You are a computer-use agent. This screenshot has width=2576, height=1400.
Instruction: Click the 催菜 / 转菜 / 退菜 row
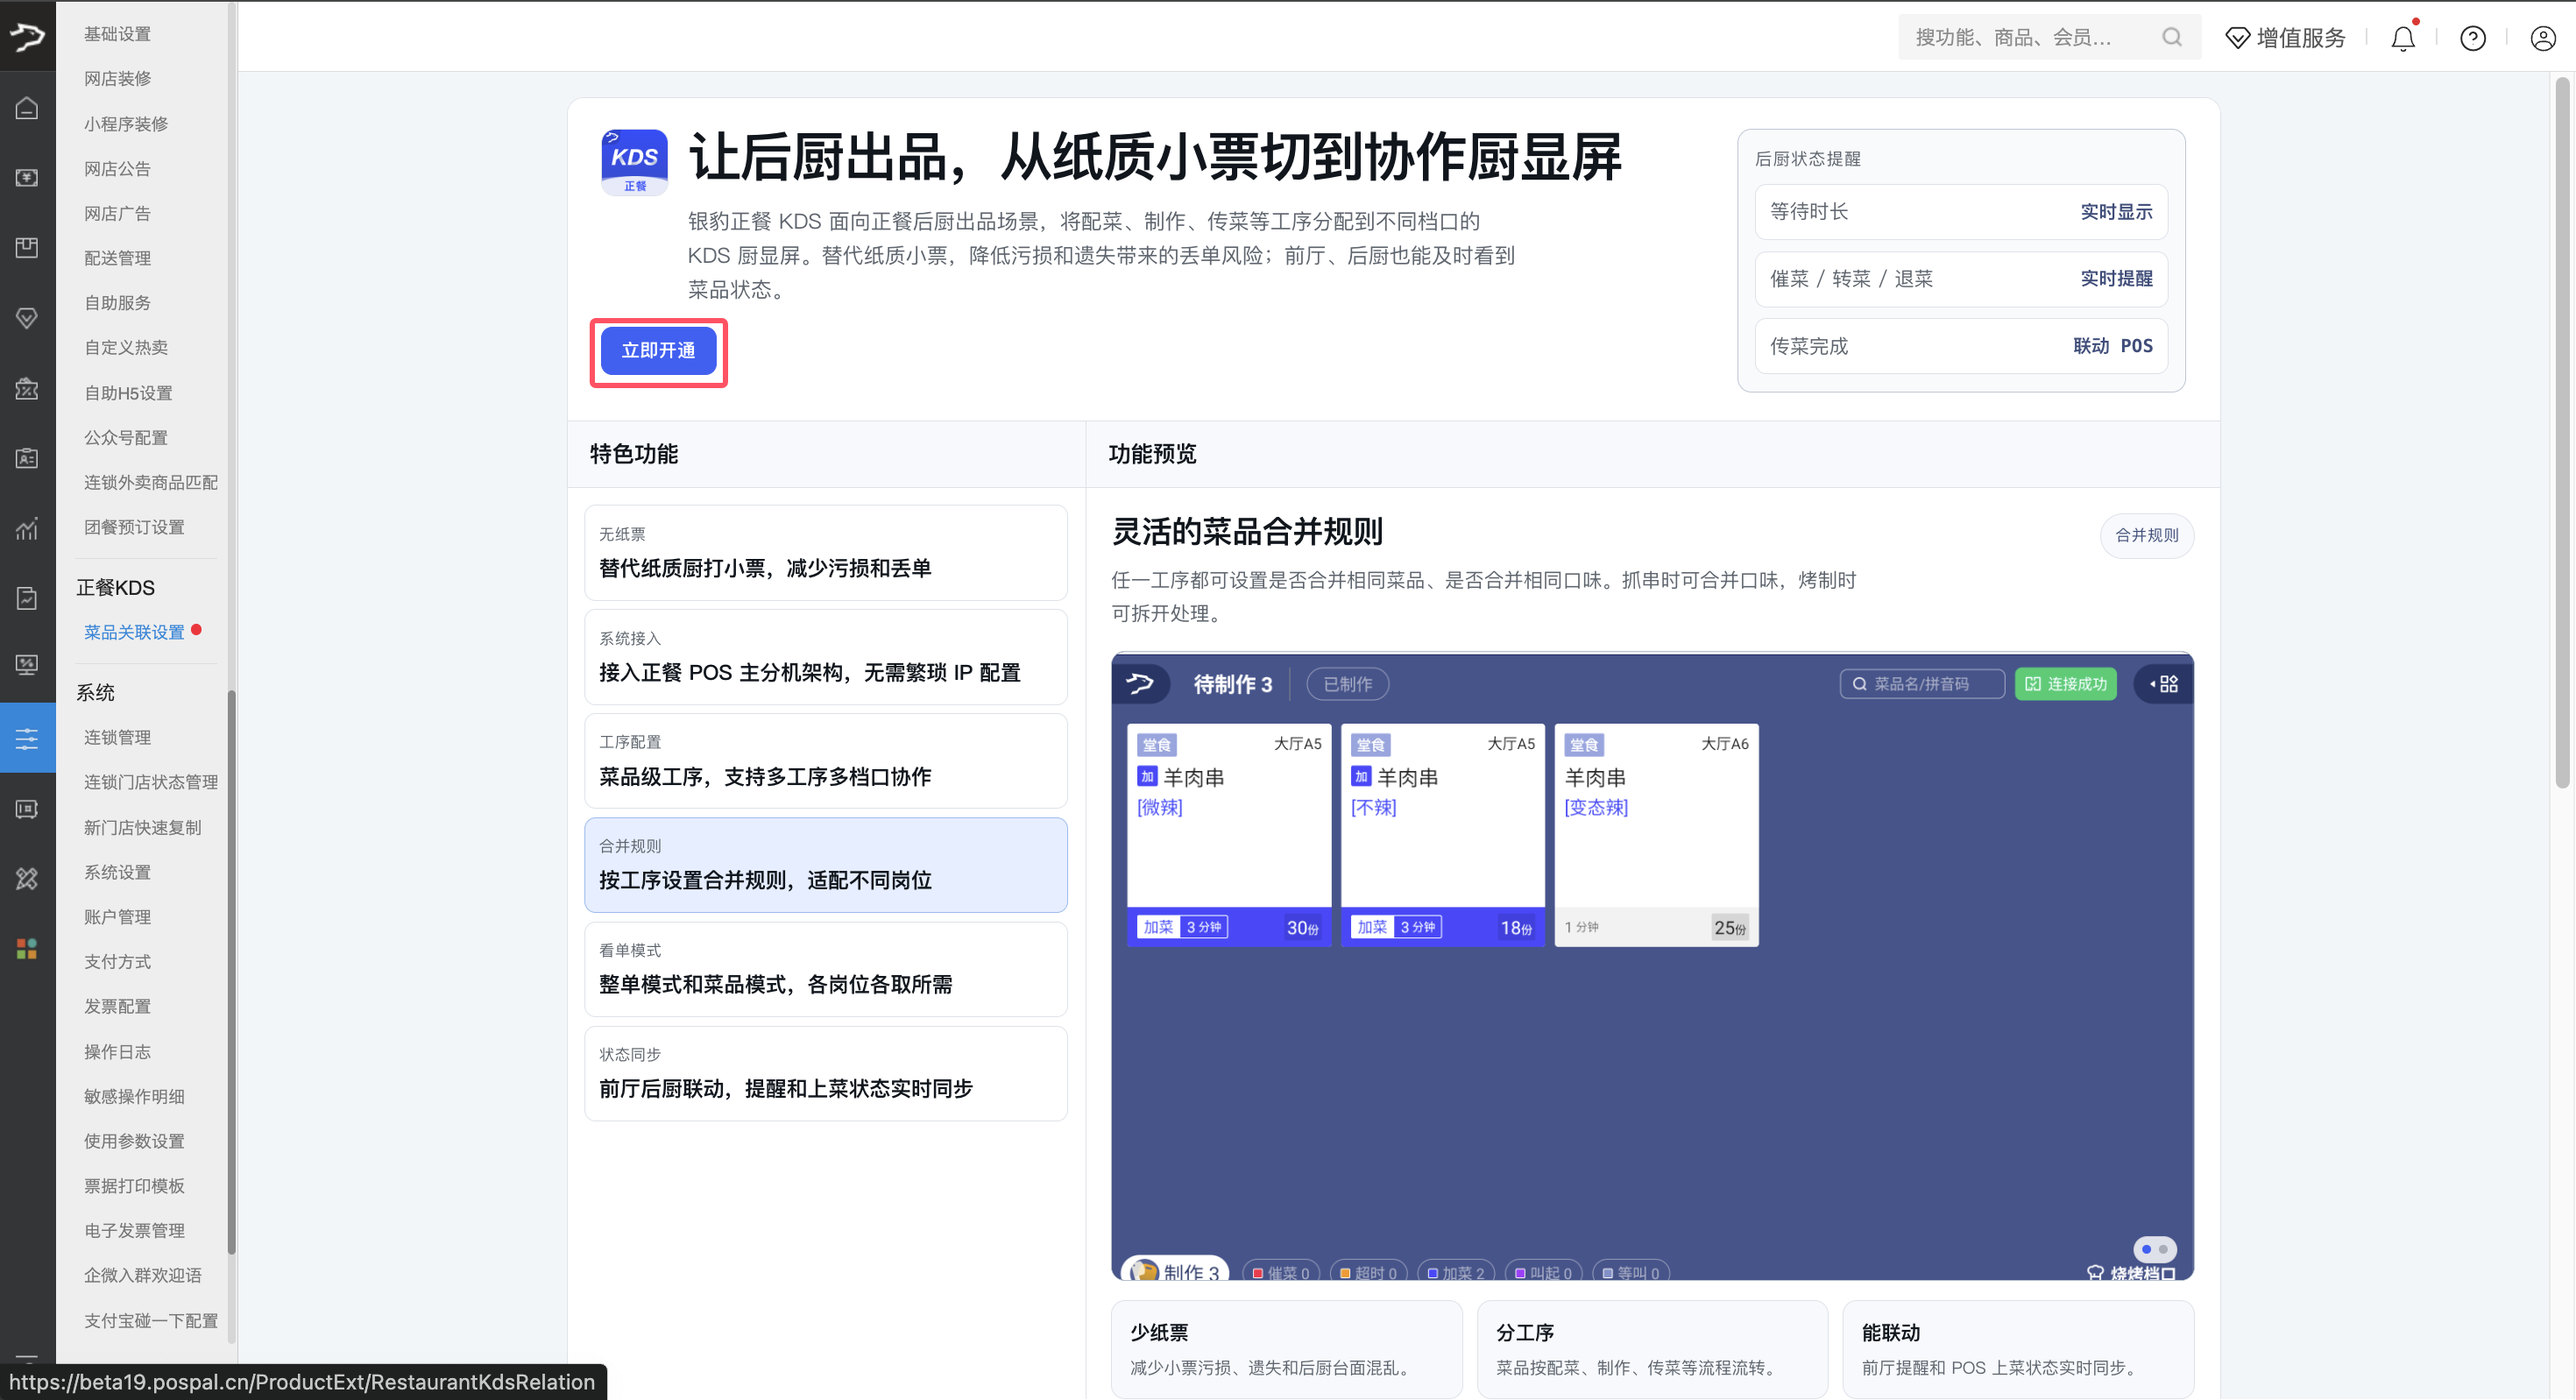[x=1960, y=279]
